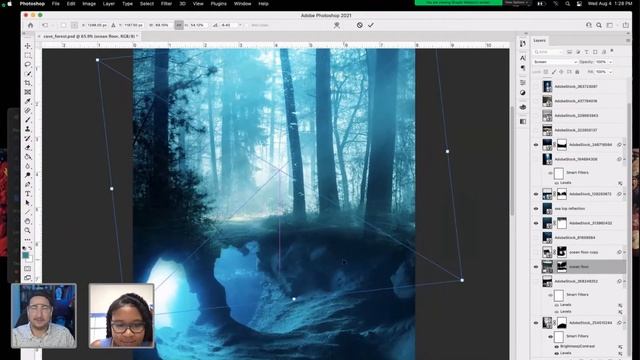Click the Lock position icon

(x=562, y=72)
